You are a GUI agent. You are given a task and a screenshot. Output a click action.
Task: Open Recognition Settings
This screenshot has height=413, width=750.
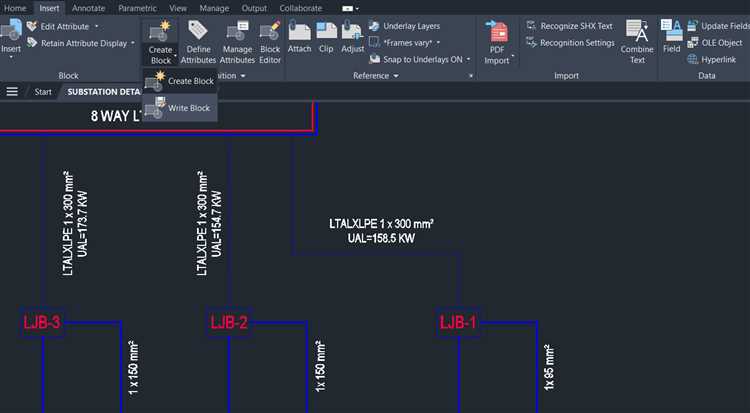point(570,43)
